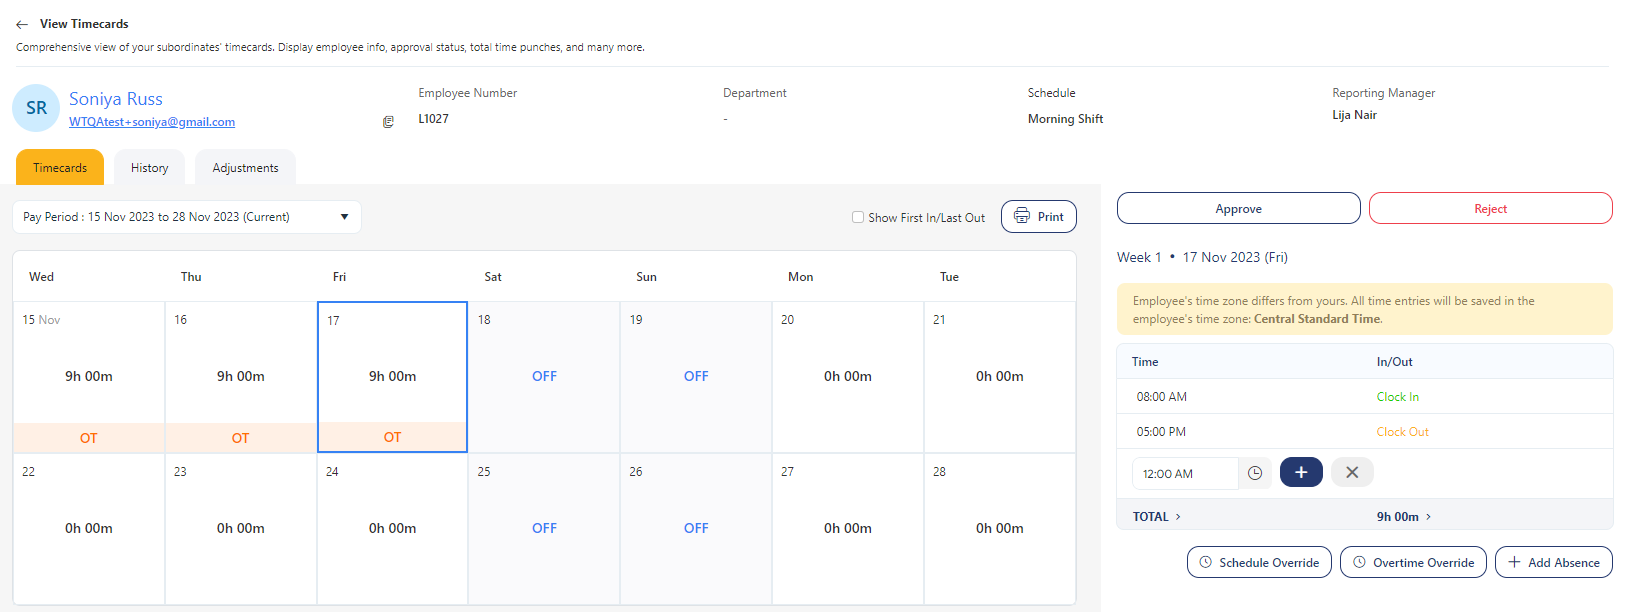Click the SR avatar circle
Screen dimensions: 1629x612
(x=36, y=108)
